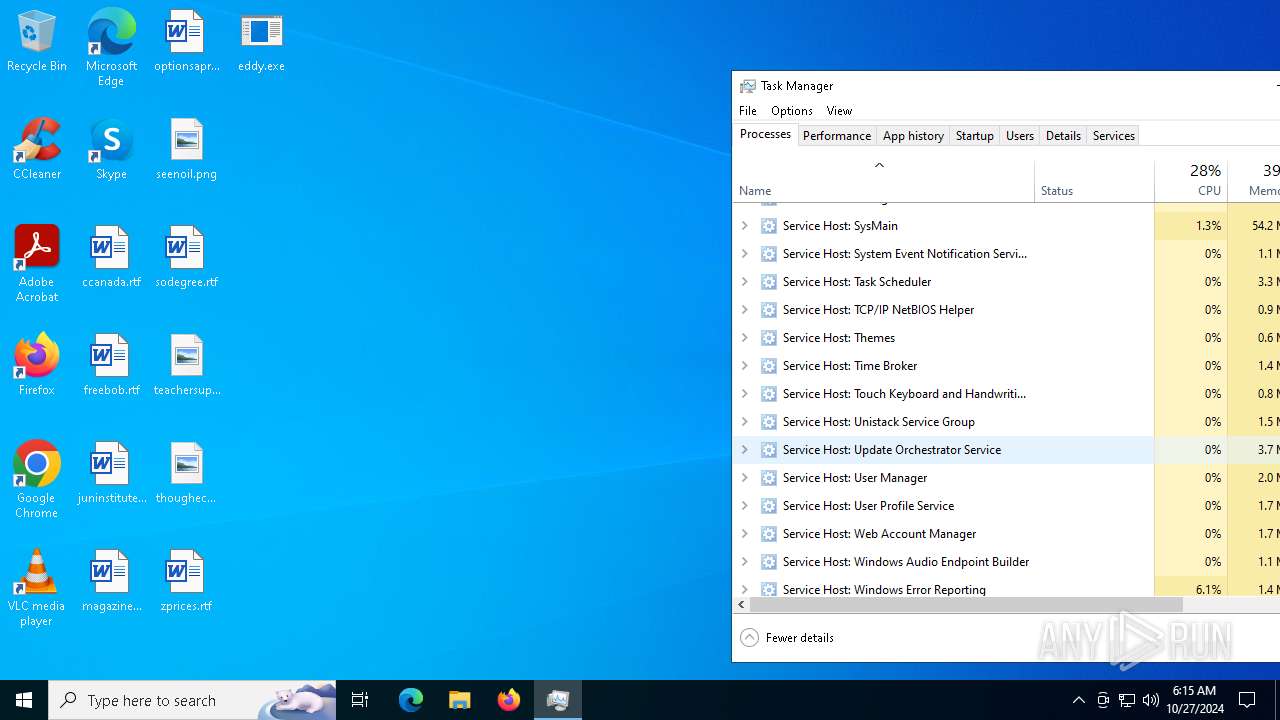1280x720 pixels.
Task: Click the Task Manager taskbar button
Action: point(558,700)
